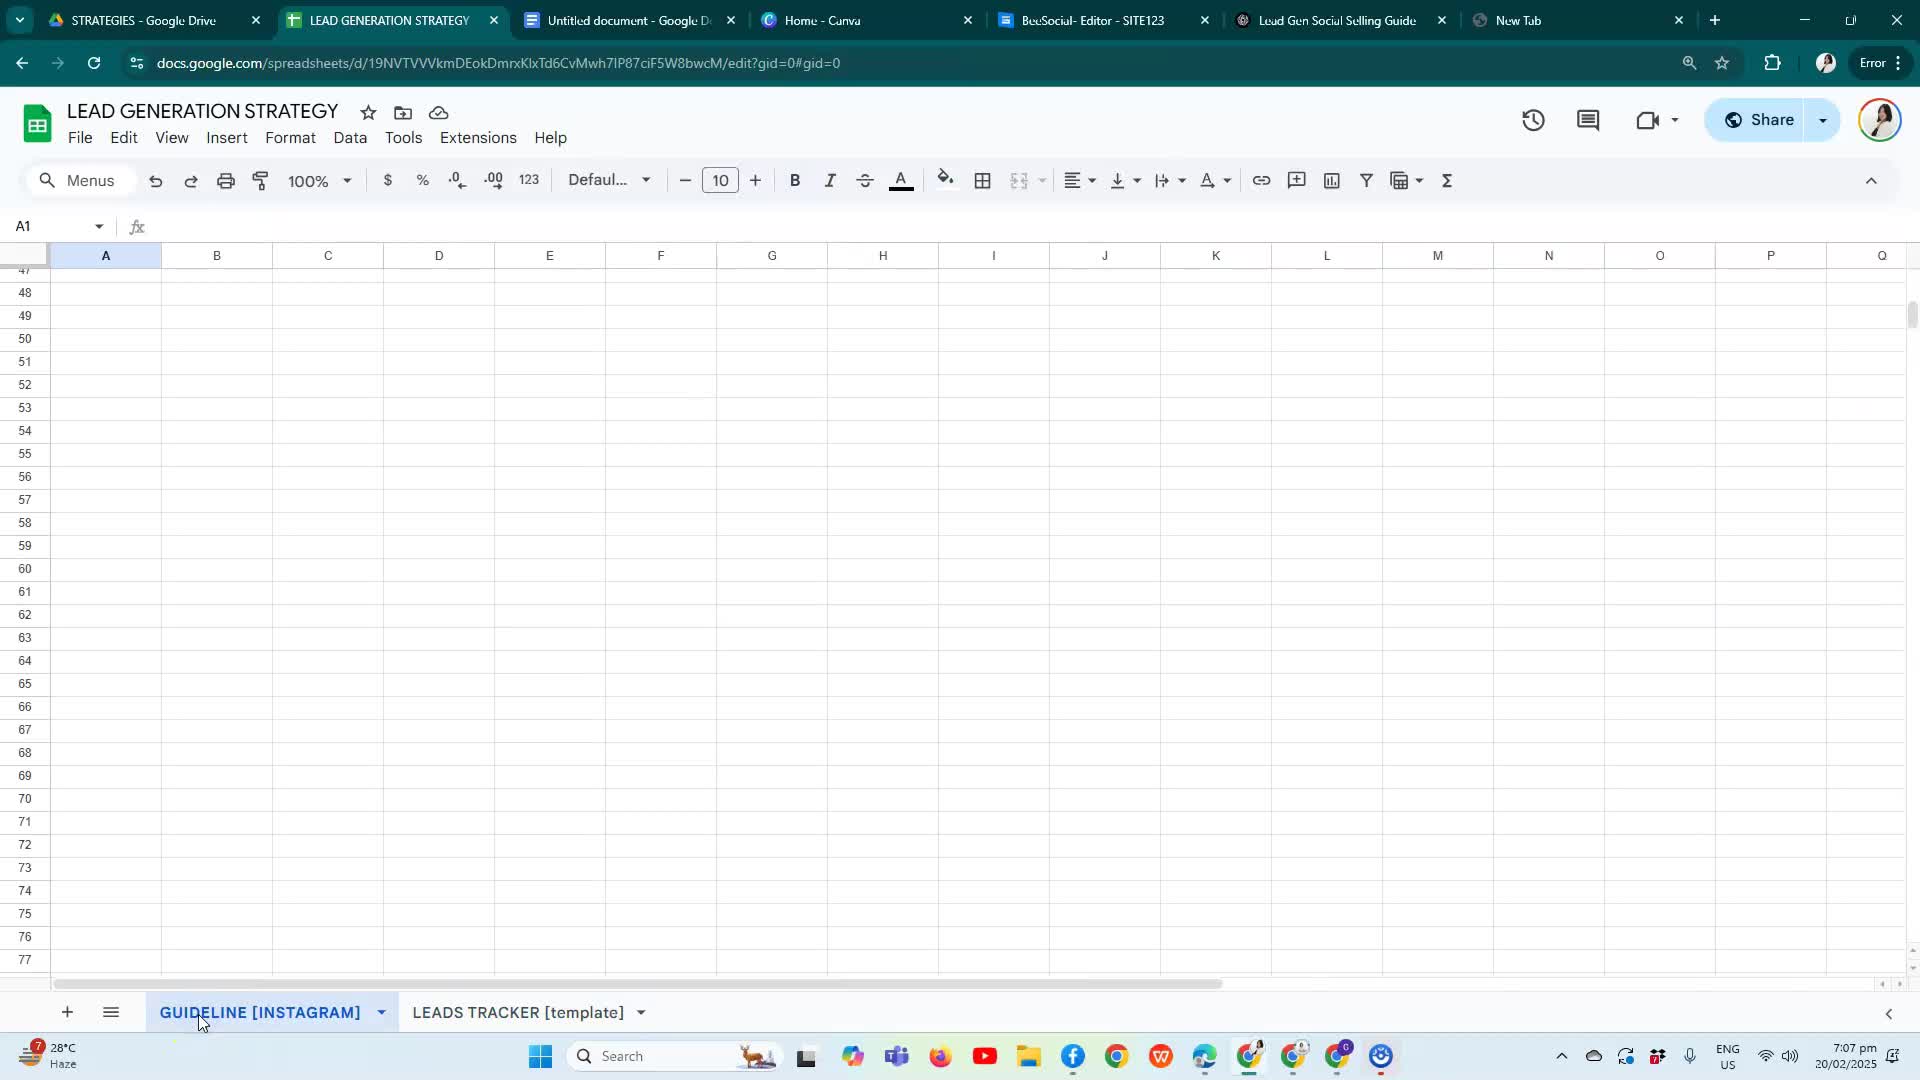Format as currency with dollar icon
The image size is (1920, 1080).
(x=388, y=181)
